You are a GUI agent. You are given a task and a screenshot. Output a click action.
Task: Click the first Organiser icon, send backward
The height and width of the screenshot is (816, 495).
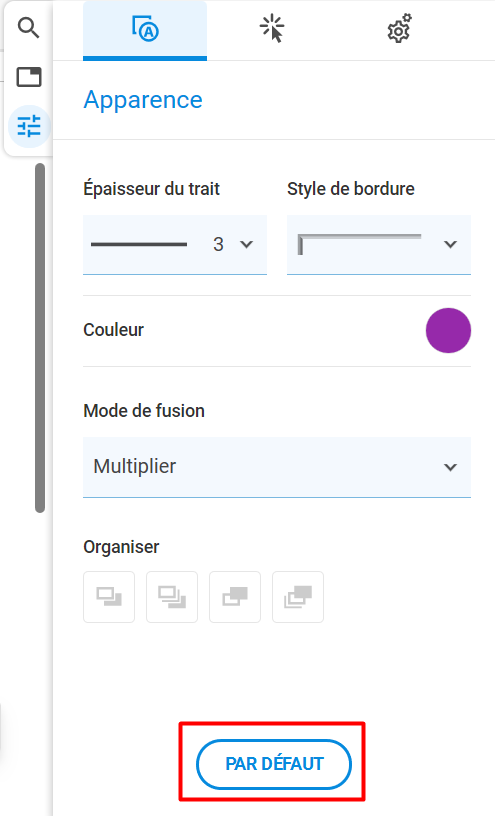click(x=109, y=597)
